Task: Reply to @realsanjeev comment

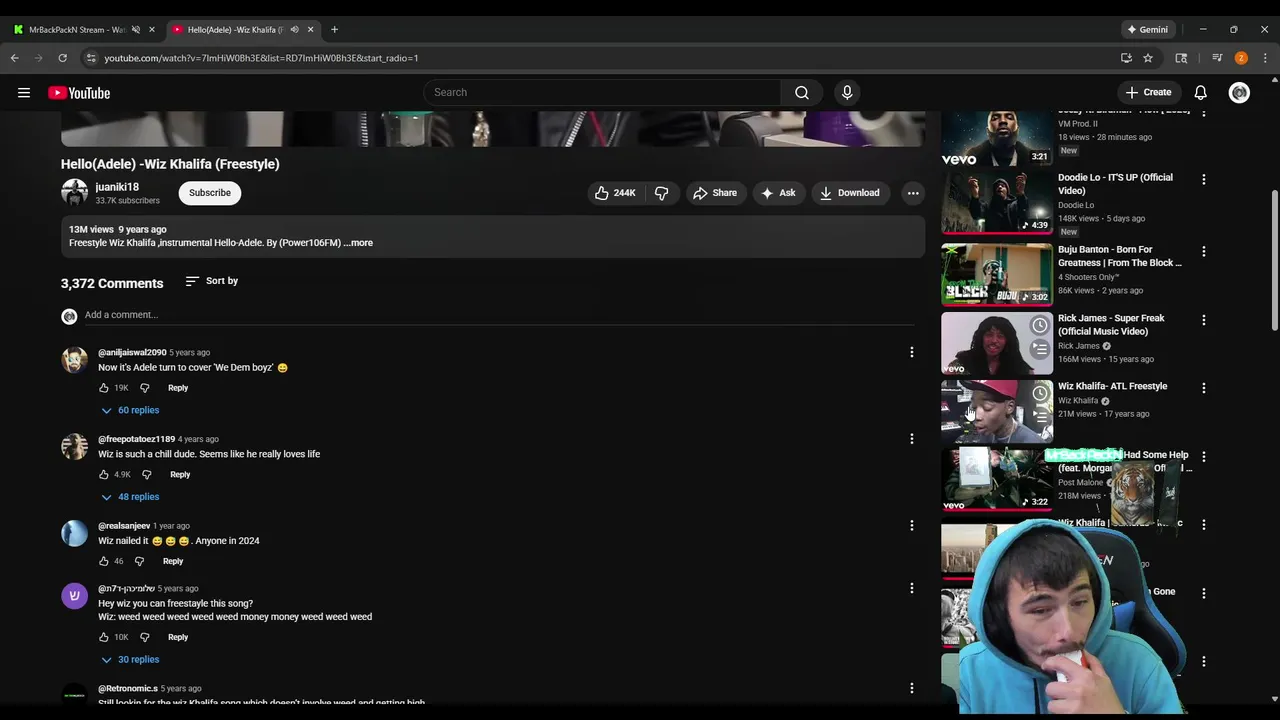Action: click(173, 561)
